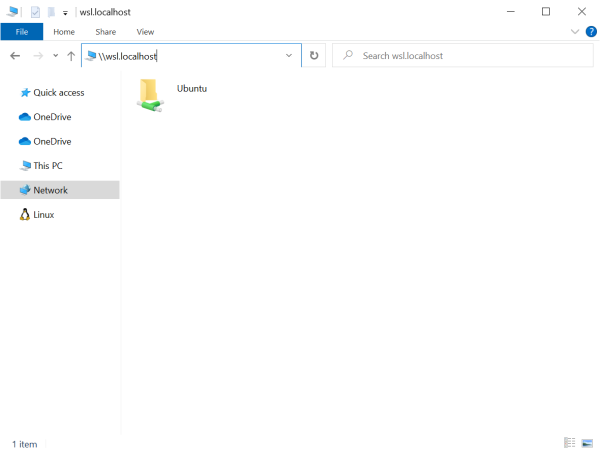Minimize the File Explorer window

[x=510, y=11]
